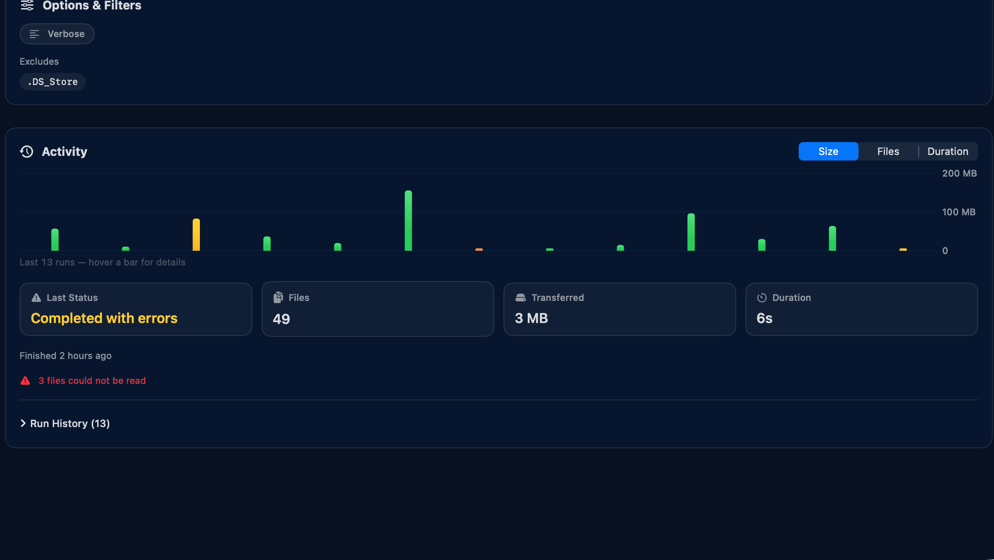
Task: Click the last small yellow bar
Action: pos(903,250)
